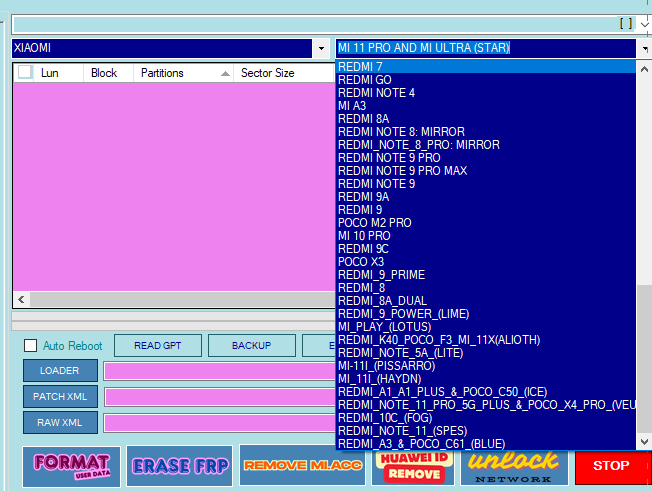Select the REDMI NOTE 9 entry

[486, 184]
